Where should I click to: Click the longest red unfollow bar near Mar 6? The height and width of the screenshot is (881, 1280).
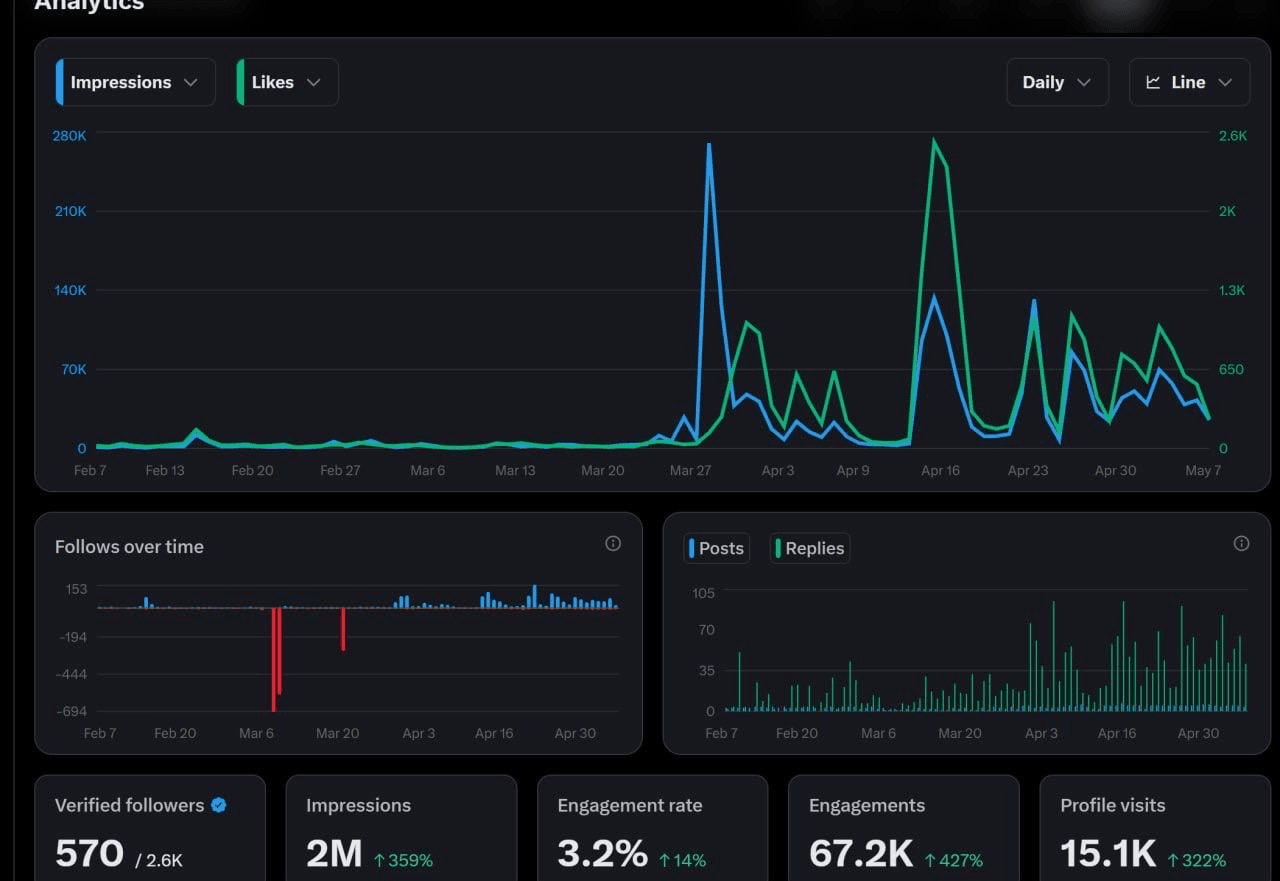point(274,659)
